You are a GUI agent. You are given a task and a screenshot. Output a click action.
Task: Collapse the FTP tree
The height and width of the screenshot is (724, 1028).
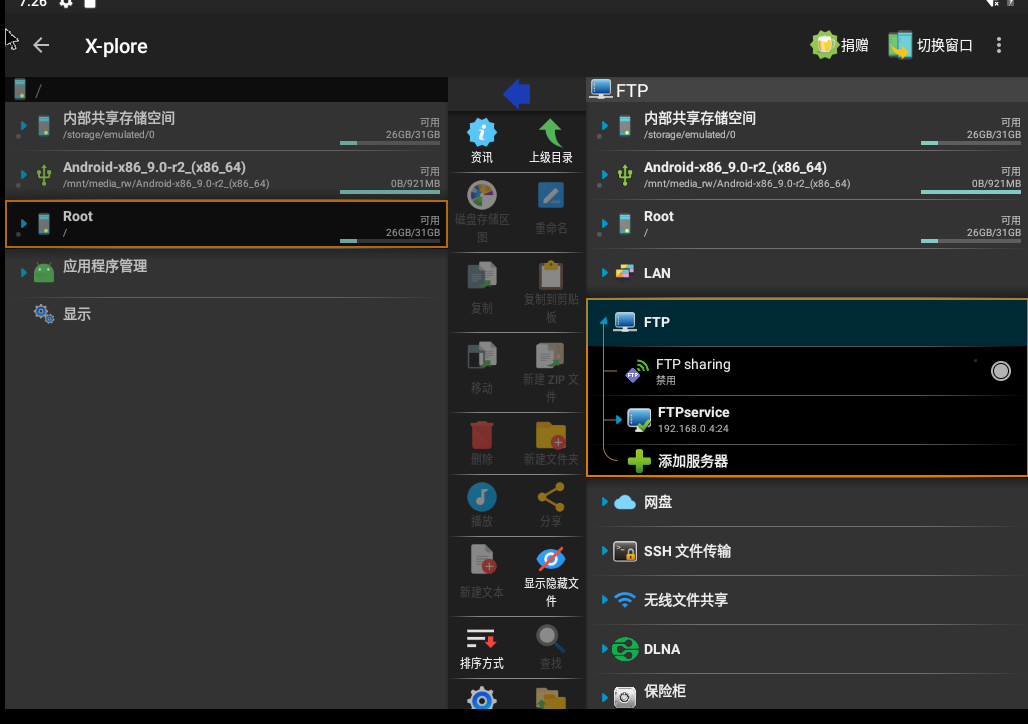pos(605,322)
